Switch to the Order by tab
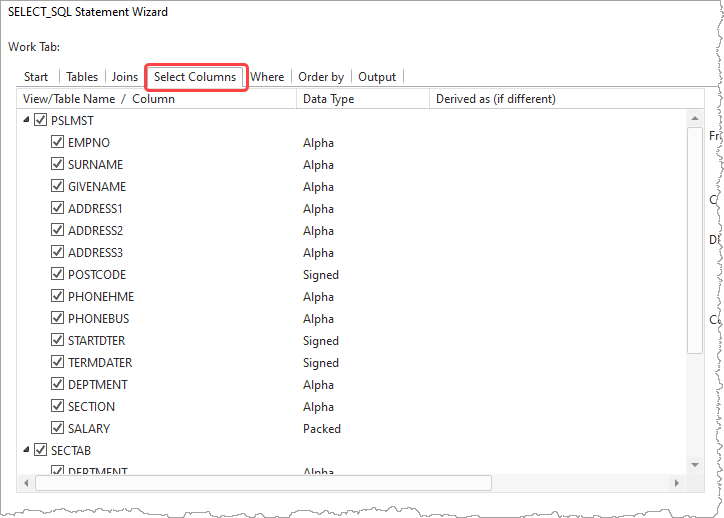 click(321, 77)
